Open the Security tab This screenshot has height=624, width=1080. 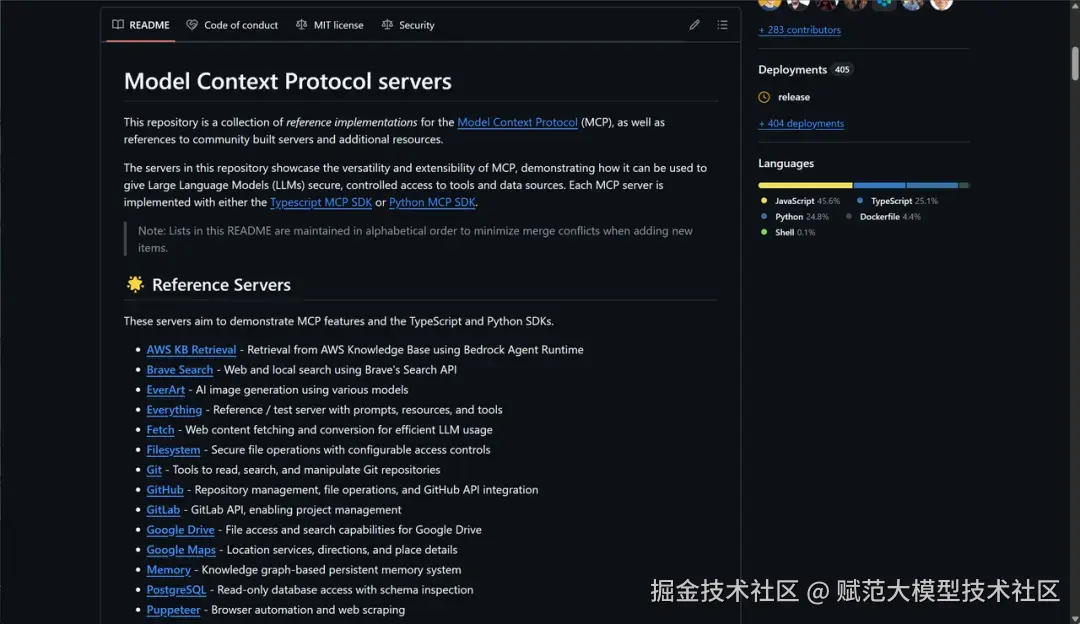click(408, 25)
